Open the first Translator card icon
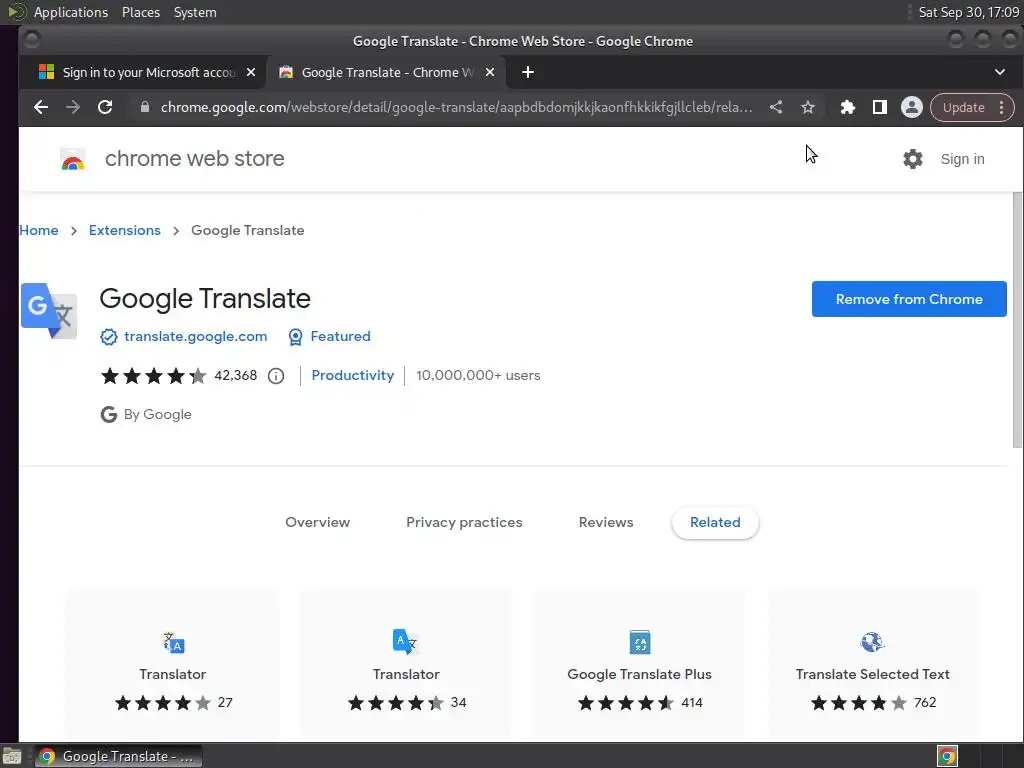The height and width of the screenshot is (768, 1024). point(173,643)
